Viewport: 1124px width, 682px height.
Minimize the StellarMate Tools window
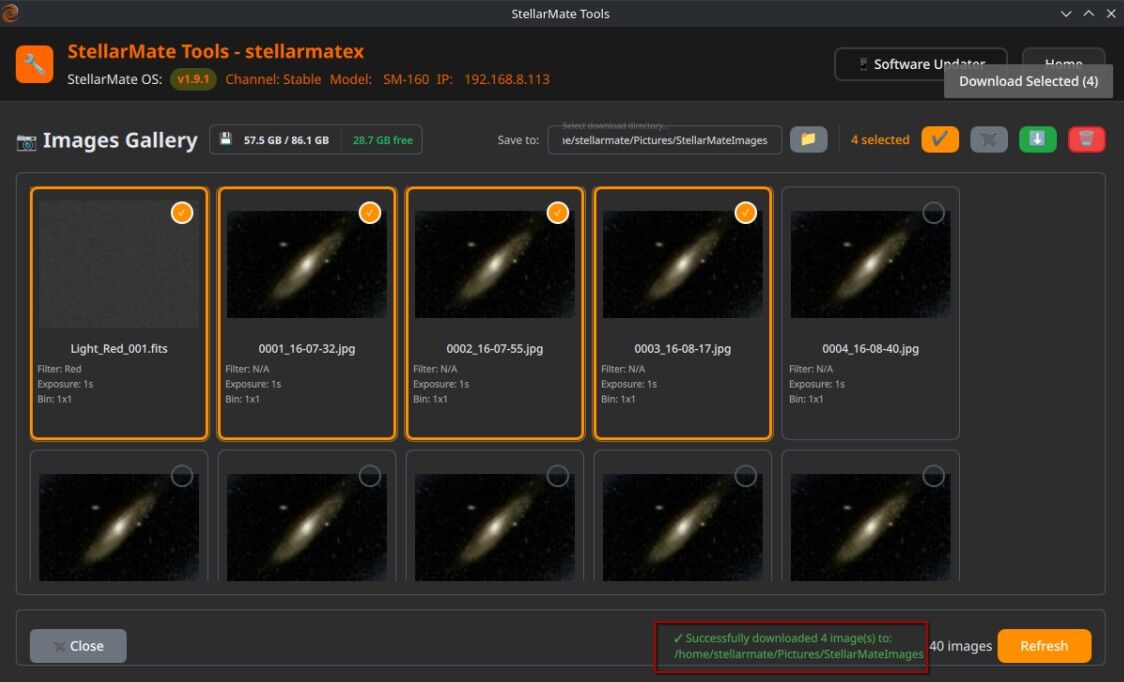coord(1066,13)
